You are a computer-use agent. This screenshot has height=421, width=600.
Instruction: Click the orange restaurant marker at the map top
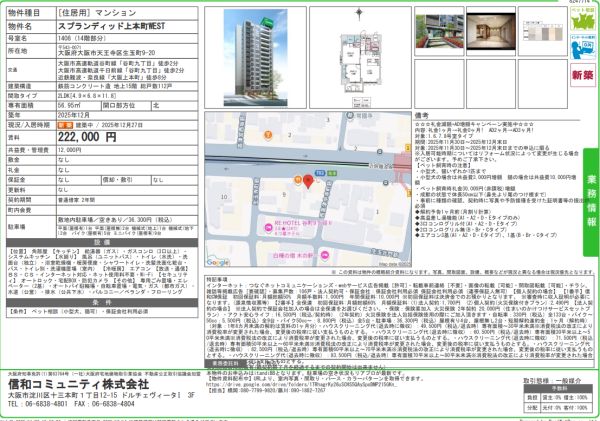coord(268,134)
